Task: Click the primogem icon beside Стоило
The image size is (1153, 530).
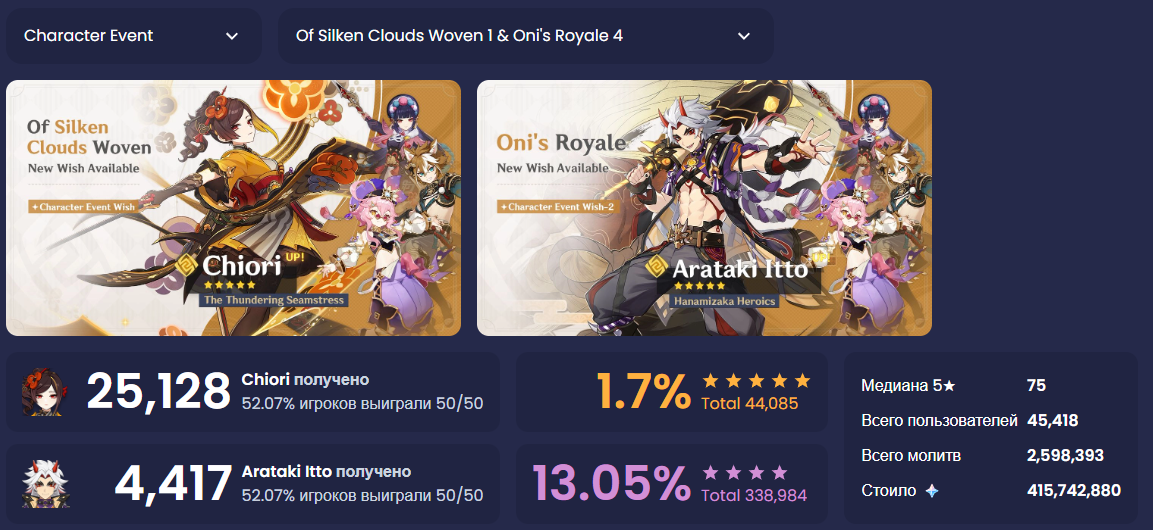Action: coord(932,491)
